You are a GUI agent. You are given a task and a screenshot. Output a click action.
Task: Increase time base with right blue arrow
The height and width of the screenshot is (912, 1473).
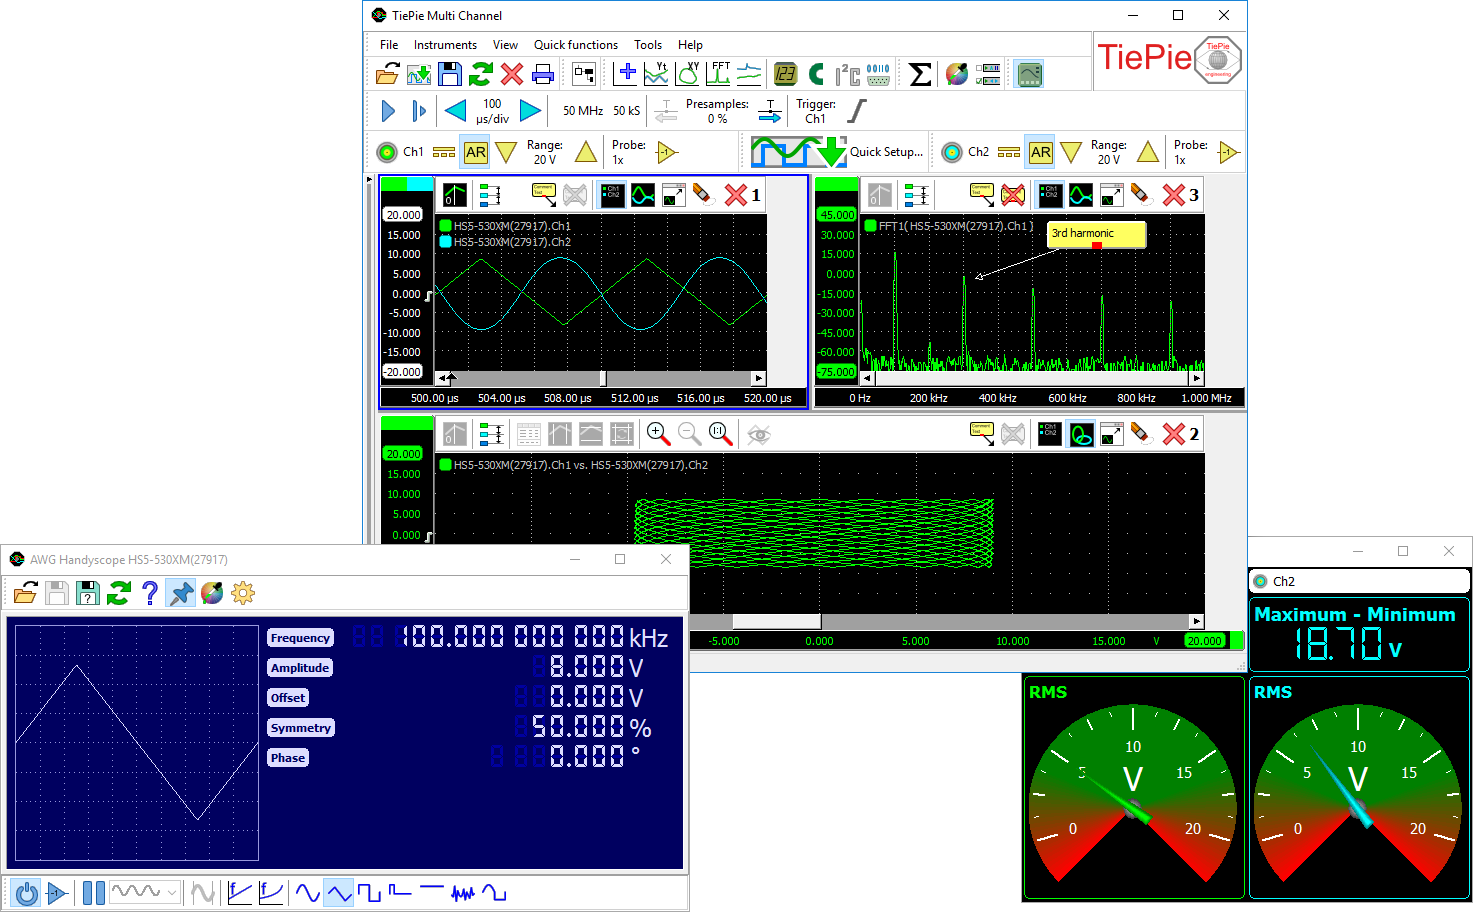point(530,111)
